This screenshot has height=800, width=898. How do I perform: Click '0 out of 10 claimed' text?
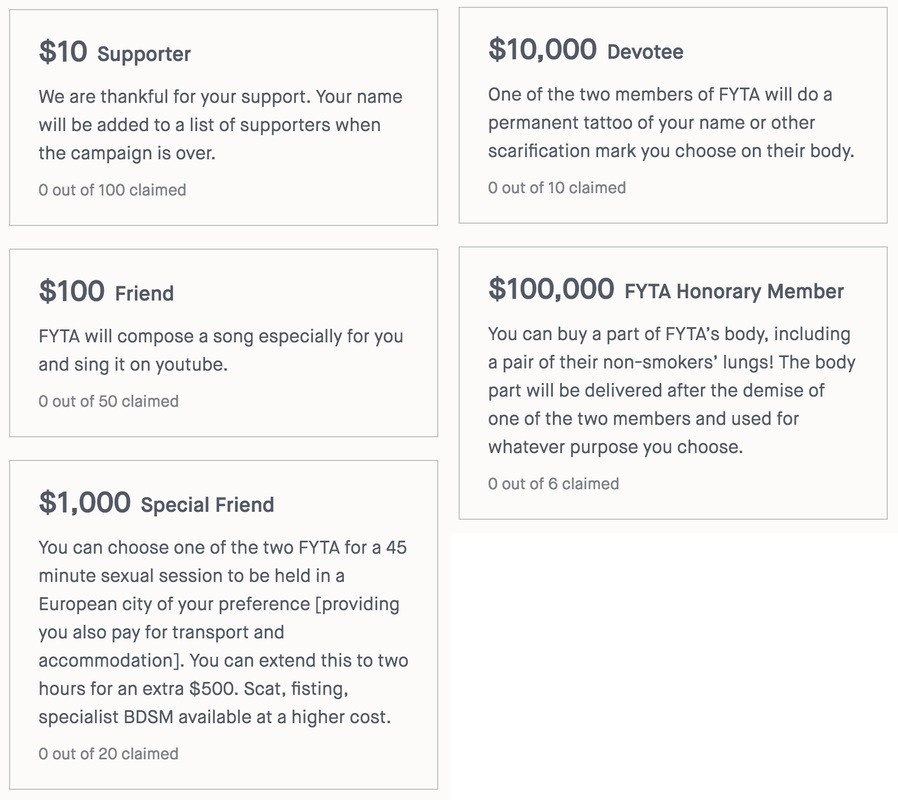pyautogui.click(x=557, y=188)
